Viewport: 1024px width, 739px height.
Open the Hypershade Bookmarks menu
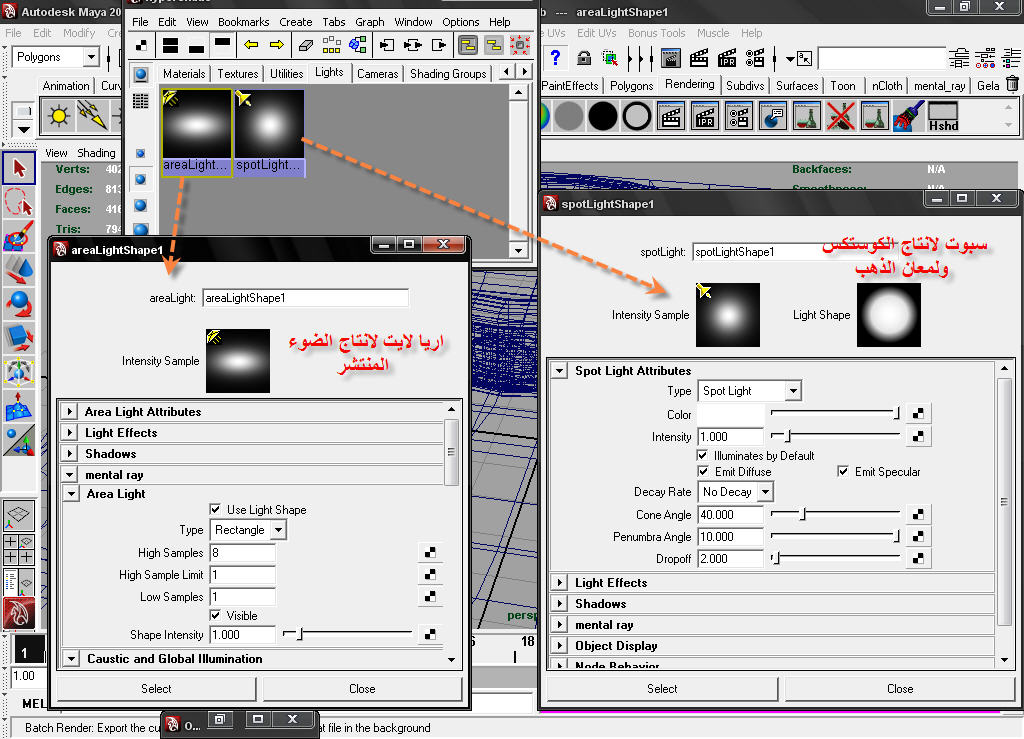(x=244, y=22)
